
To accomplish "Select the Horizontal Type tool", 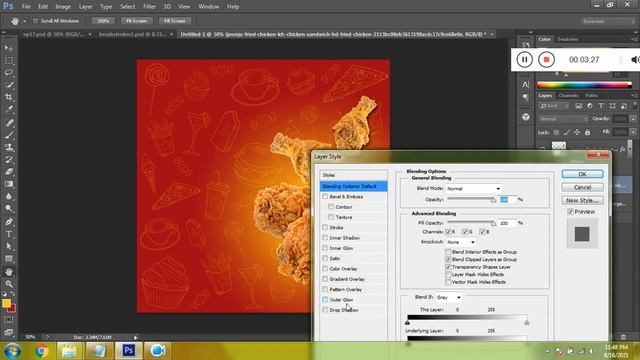I will 9,234.
